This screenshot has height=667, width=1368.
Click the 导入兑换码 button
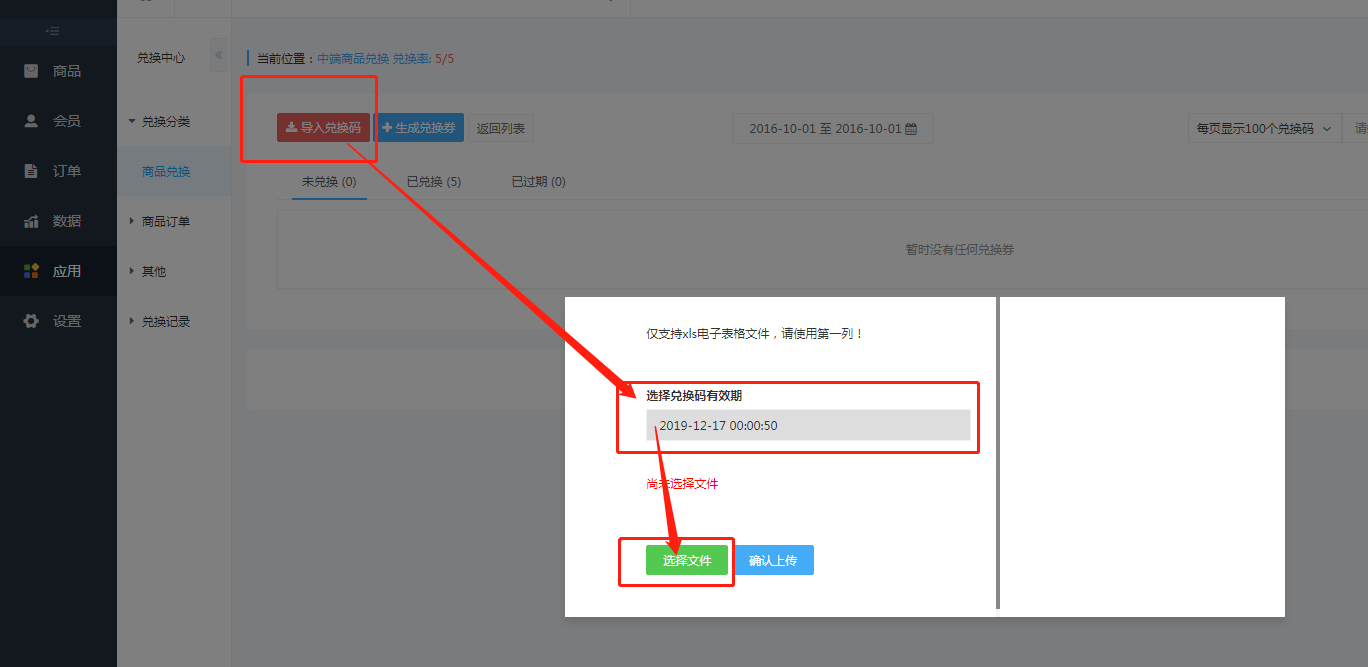[323, 128]
